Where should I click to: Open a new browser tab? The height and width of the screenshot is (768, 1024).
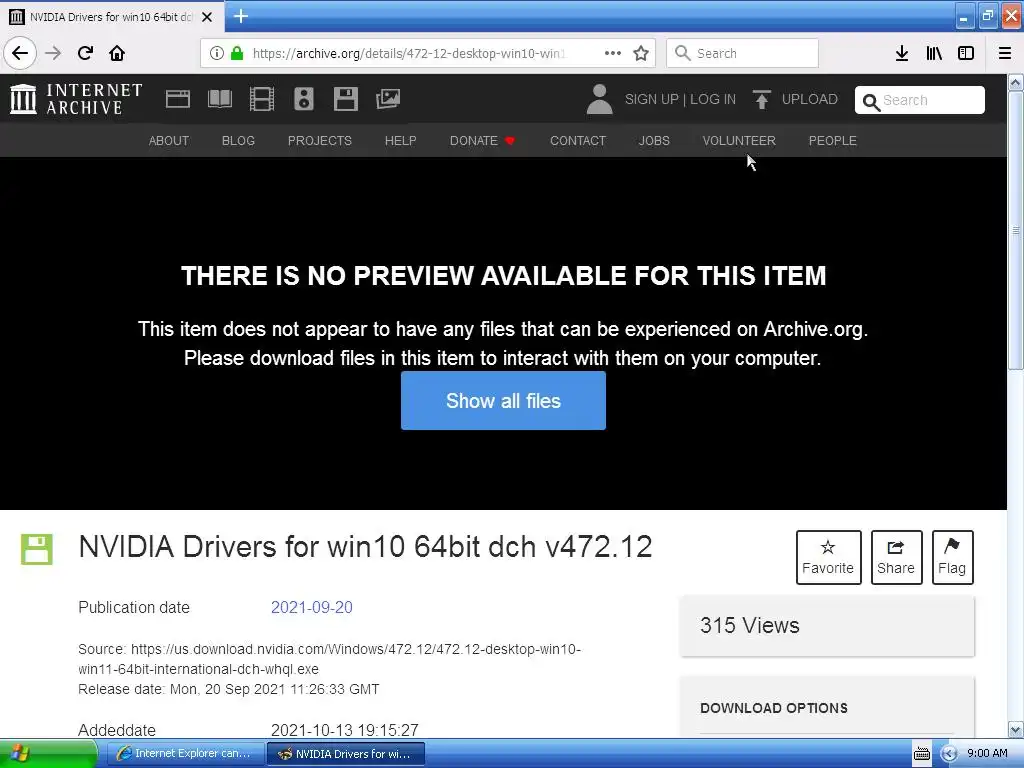241,16
